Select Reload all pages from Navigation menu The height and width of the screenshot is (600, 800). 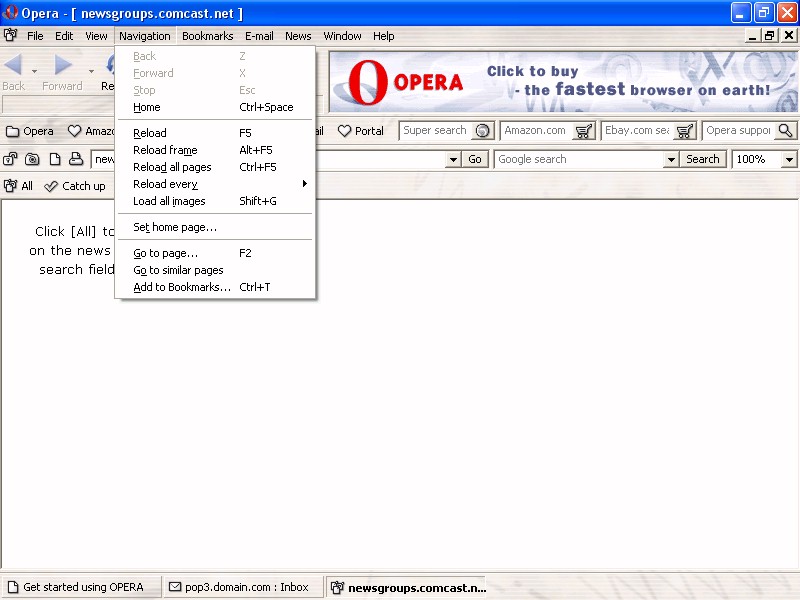(172, 167)
